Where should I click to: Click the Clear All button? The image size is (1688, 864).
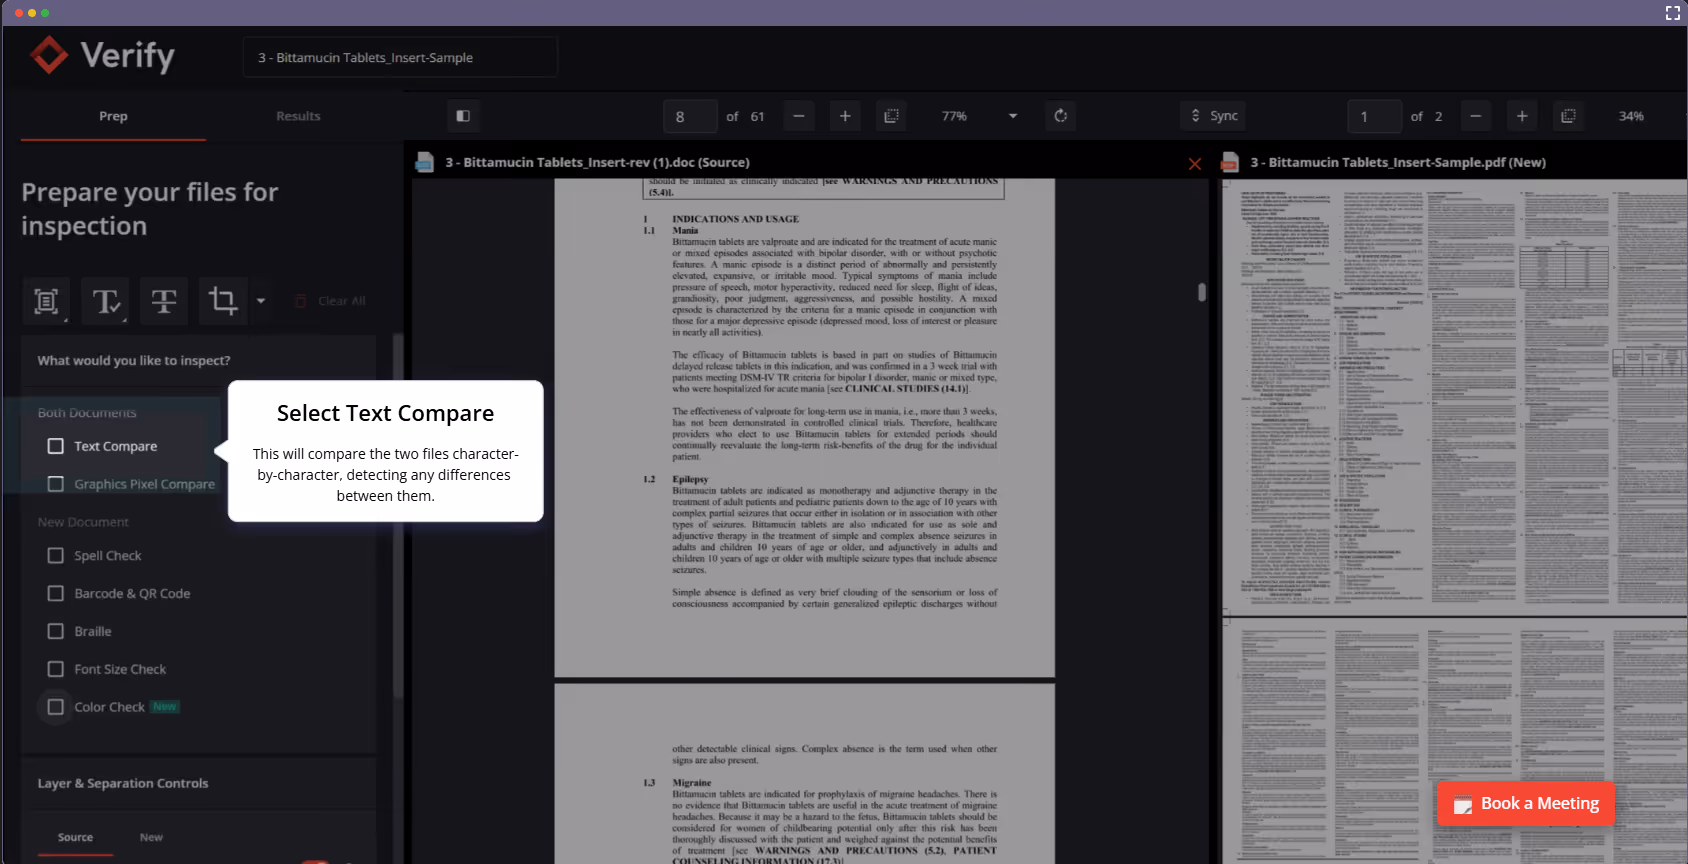[330, 301]
